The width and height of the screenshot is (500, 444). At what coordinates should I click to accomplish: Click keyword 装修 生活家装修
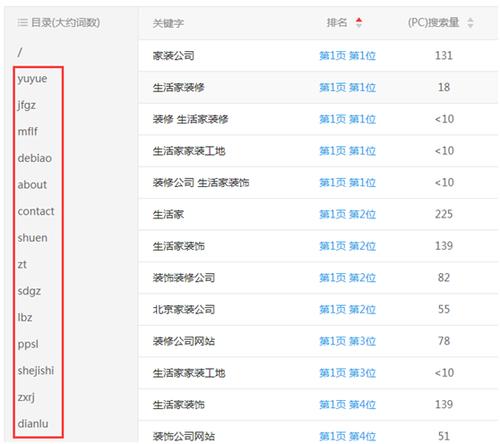[x=190, y=119]
